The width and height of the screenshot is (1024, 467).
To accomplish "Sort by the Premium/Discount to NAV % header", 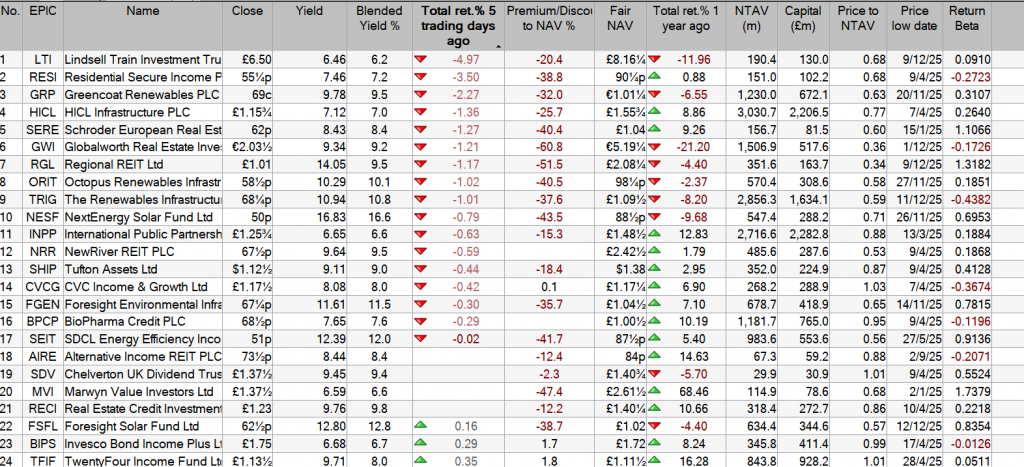I will click(x=545, y=20).
